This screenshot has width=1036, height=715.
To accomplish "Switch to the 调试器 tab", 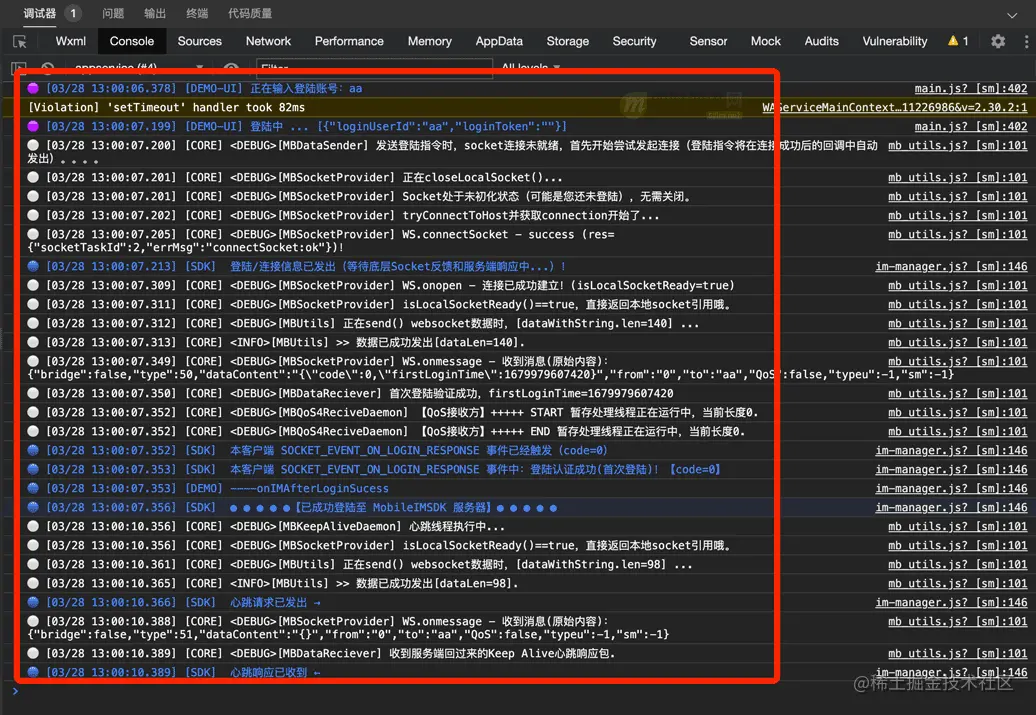I will click(40, 13).
